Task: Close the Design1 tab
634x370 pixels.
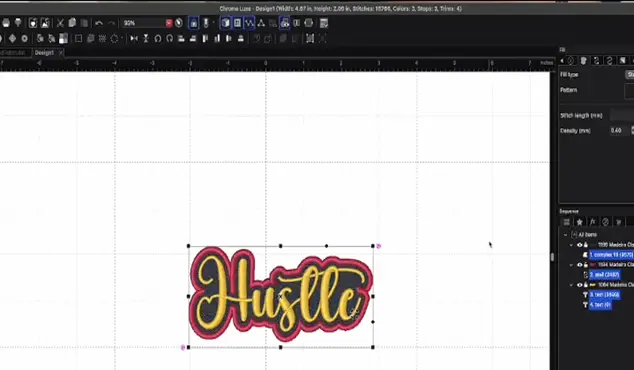Action: pos(61,53)
